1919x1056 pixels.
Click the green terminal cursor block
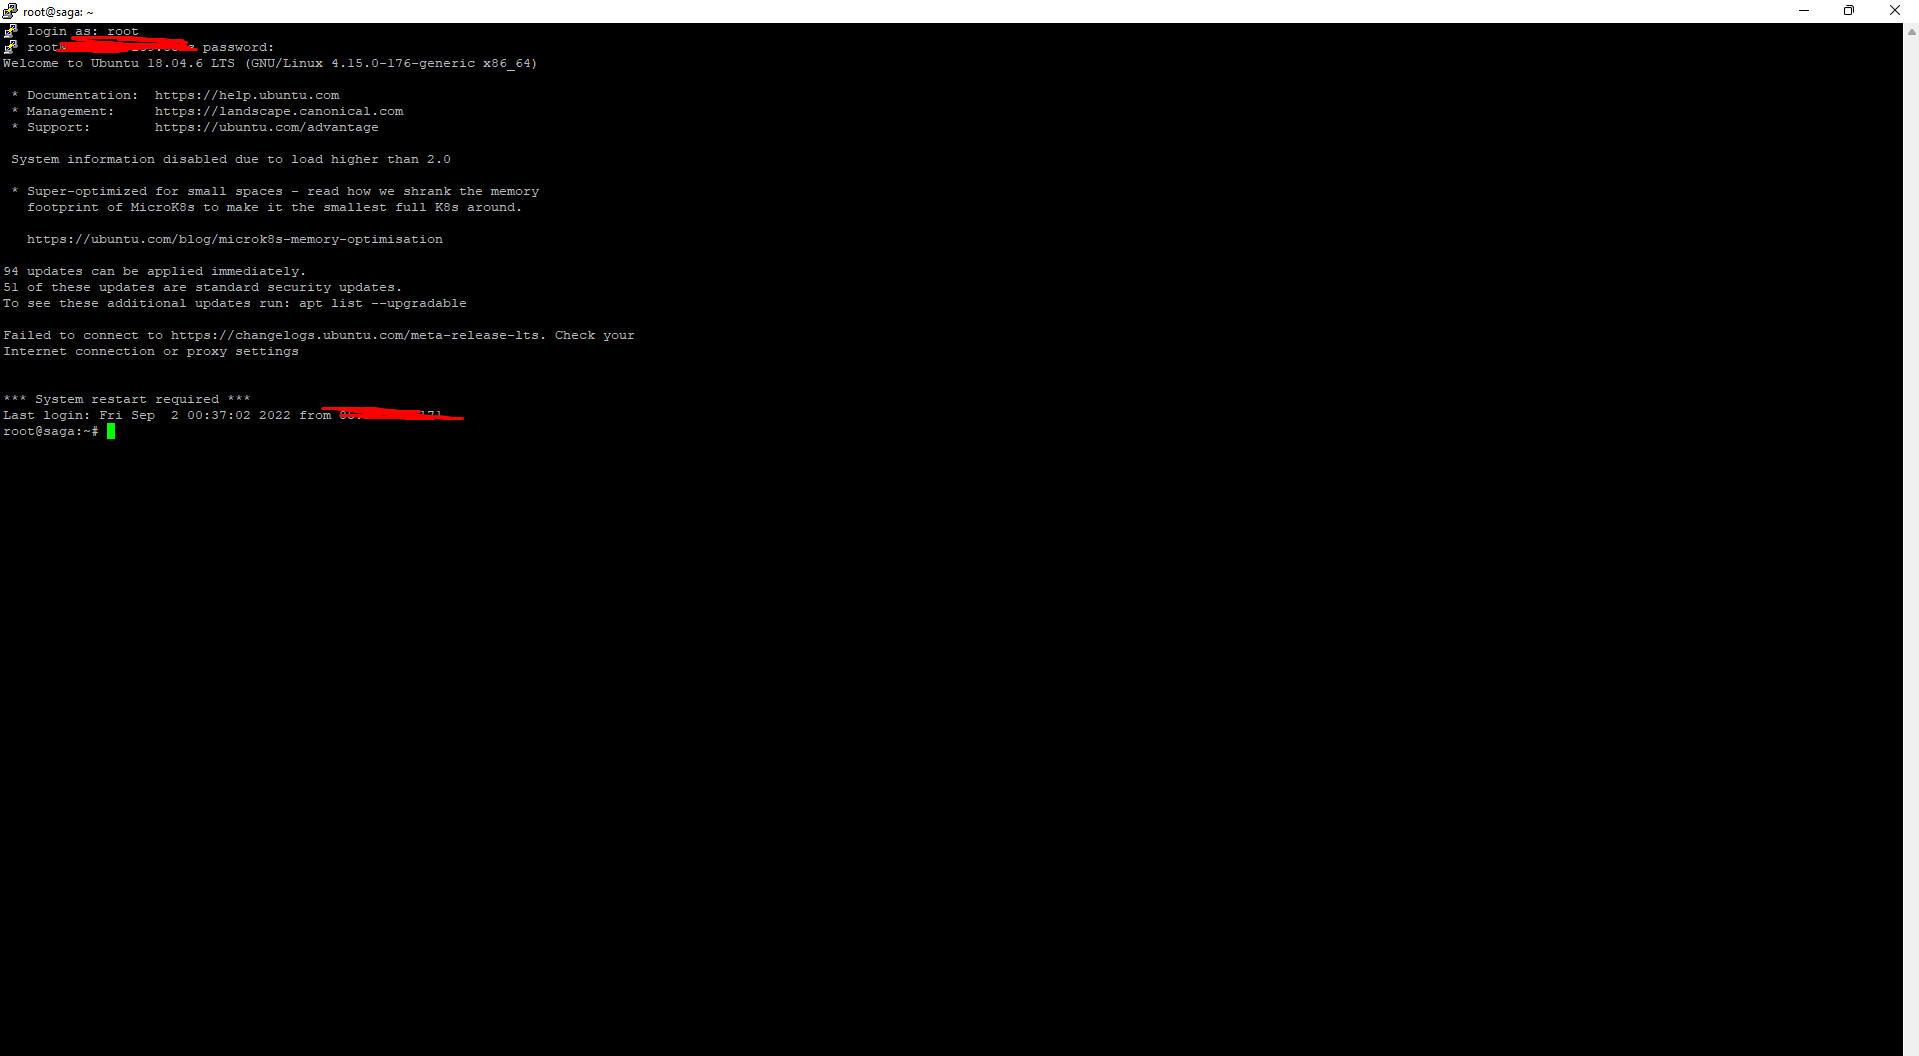111,431
